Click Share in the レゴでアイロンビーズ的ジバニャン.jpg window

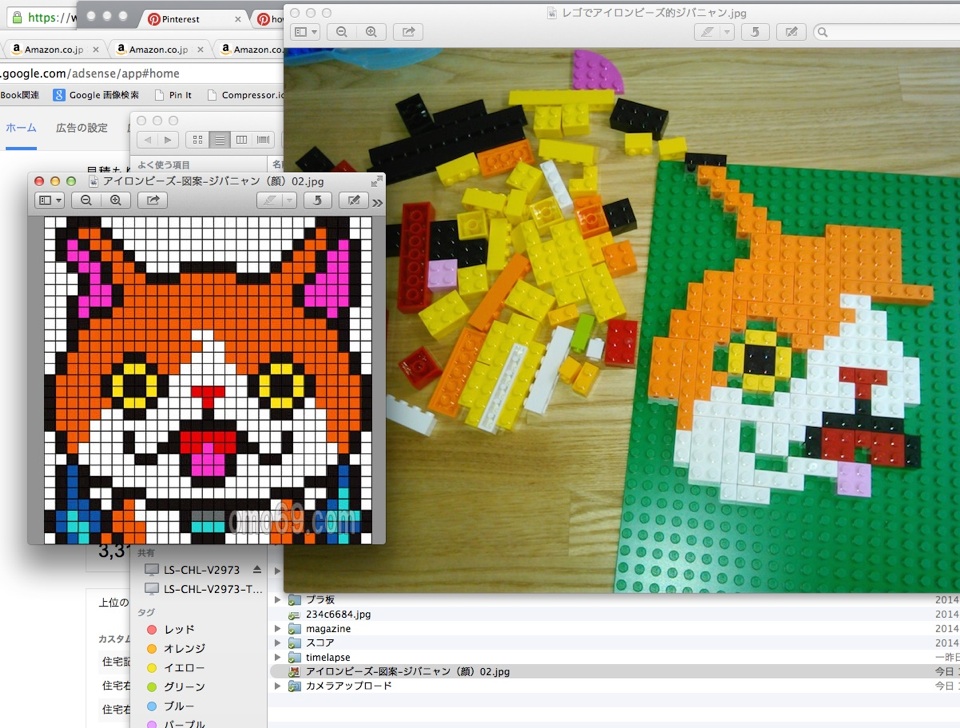pyautogui.click(x=408, y=32)
